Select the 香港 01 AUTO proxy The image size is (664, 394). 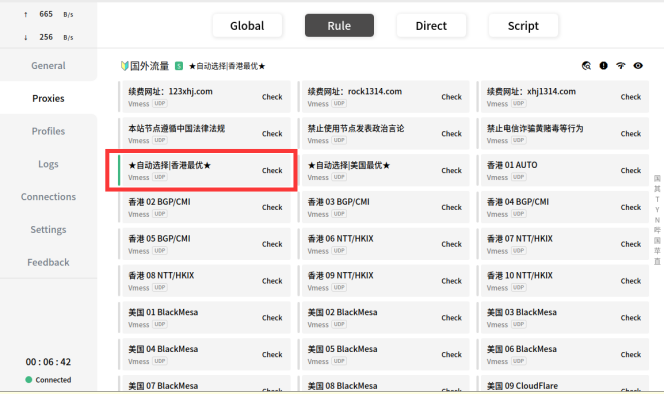(563, 170)
